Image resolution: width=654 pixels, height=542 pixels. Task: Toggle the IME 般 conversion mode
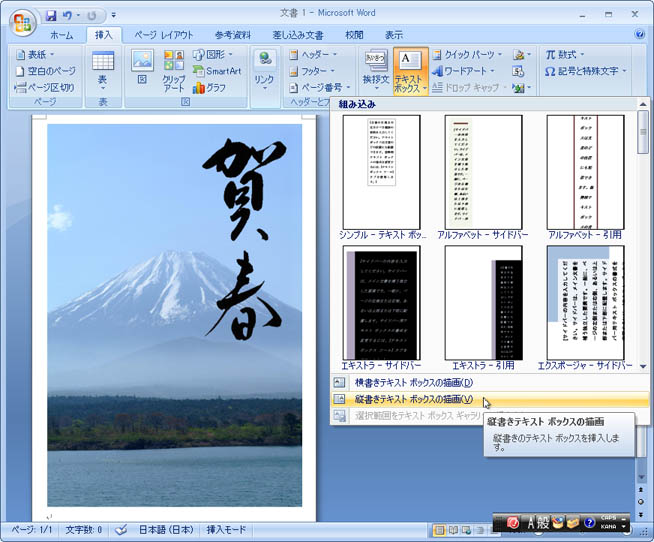(x=539, y=522)
